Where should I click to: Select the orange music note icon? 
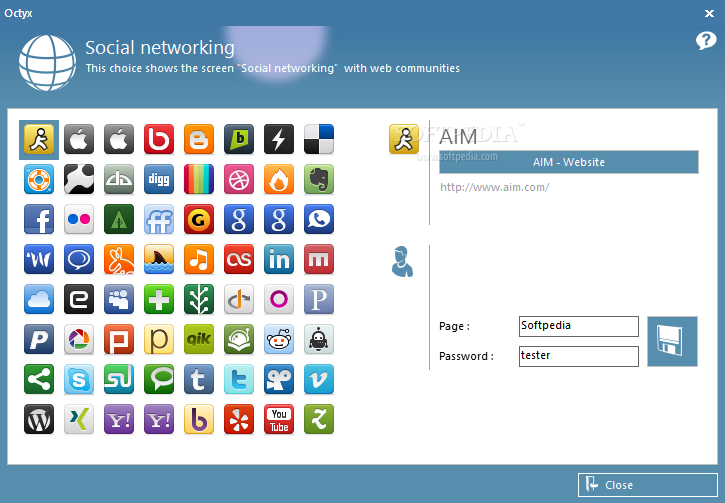(199, 259)
